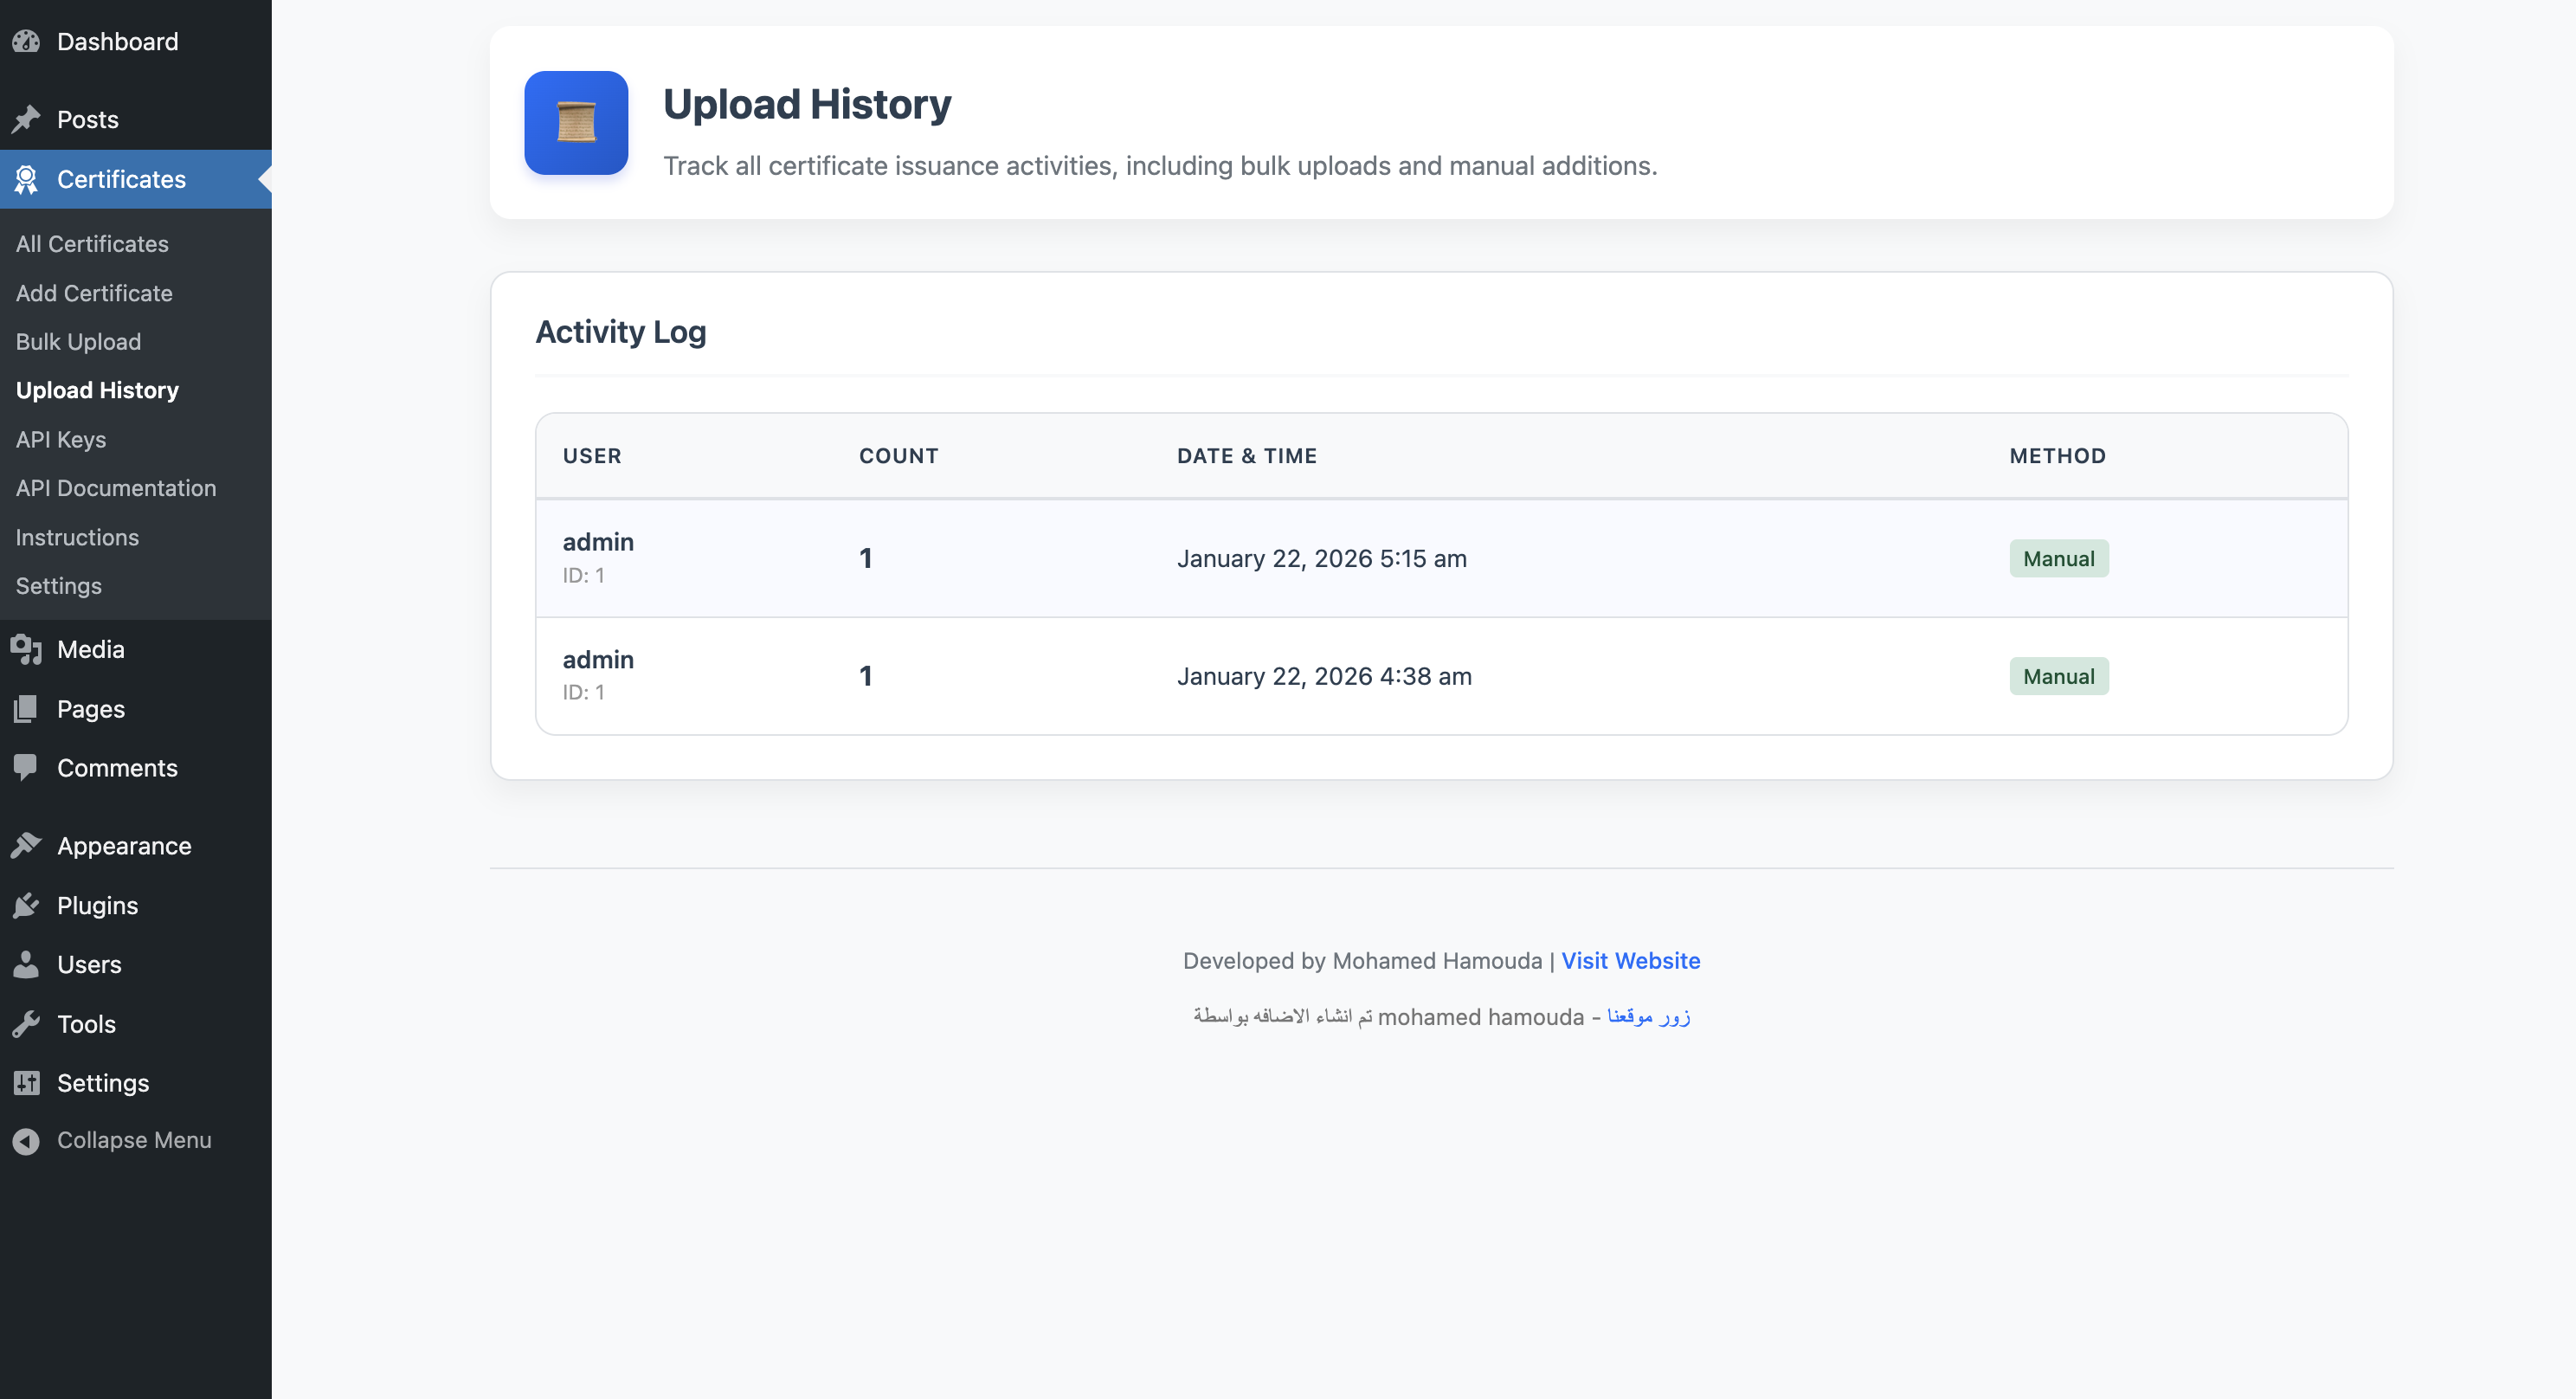Image resolution: width=2576 pixels, height=1399 pixels.
Task: Click the Users person icon
Action: pyautogui.click(x=26, y=964)
